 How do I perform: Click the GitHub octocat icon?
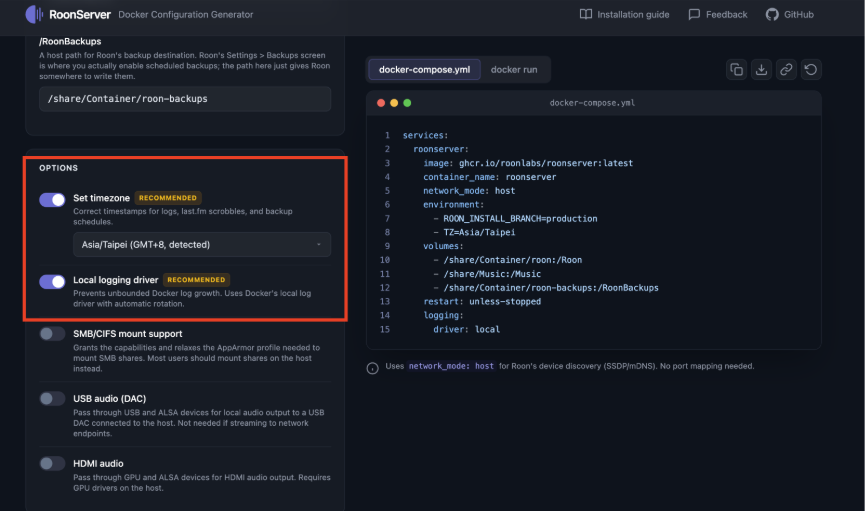pyautogui.click(x=772, y=14)
